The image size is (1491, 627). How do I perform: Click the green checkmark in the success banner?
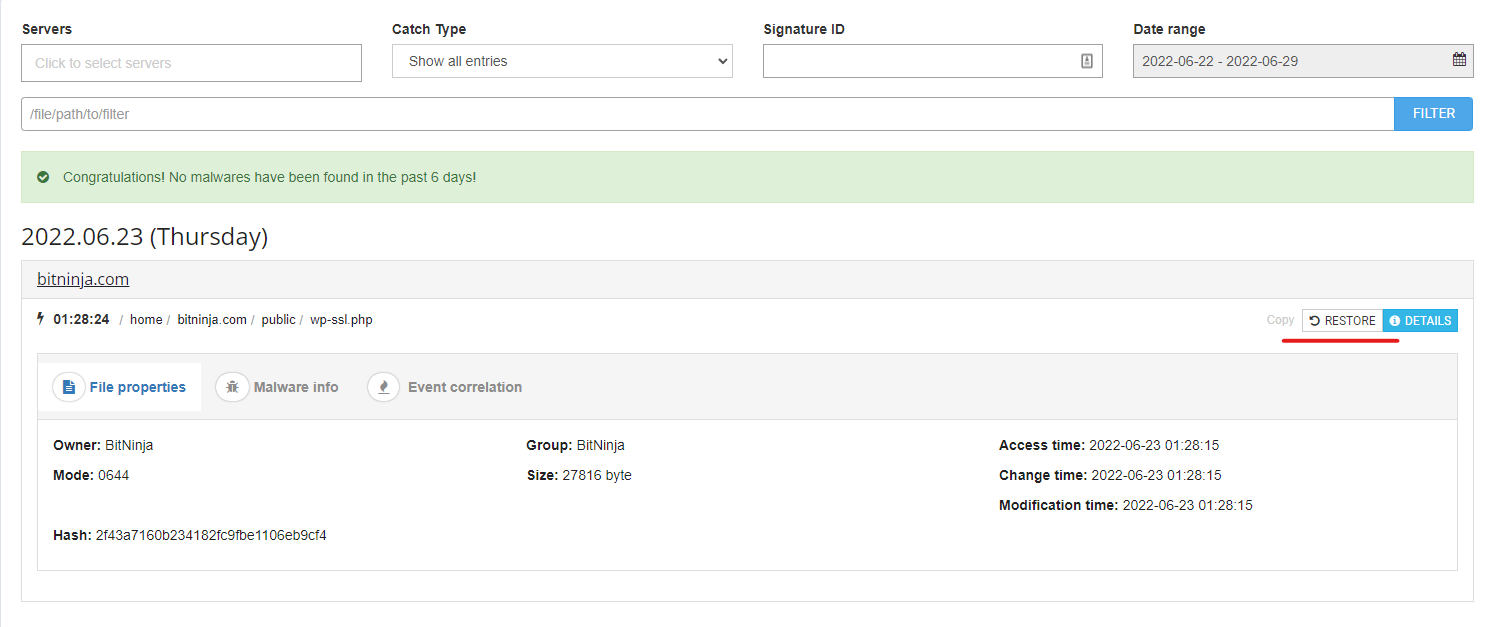(42, 176)
